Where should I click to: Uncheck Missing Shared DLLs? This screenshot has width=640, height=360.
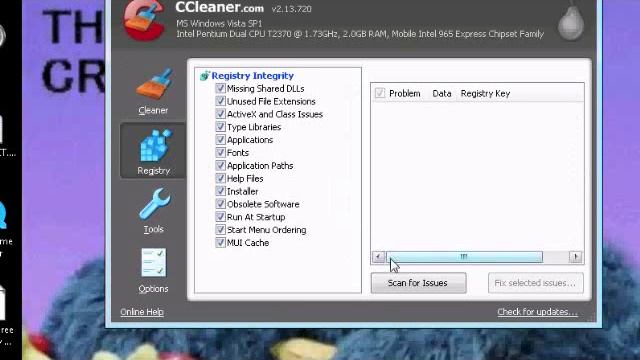coord(220,88)
